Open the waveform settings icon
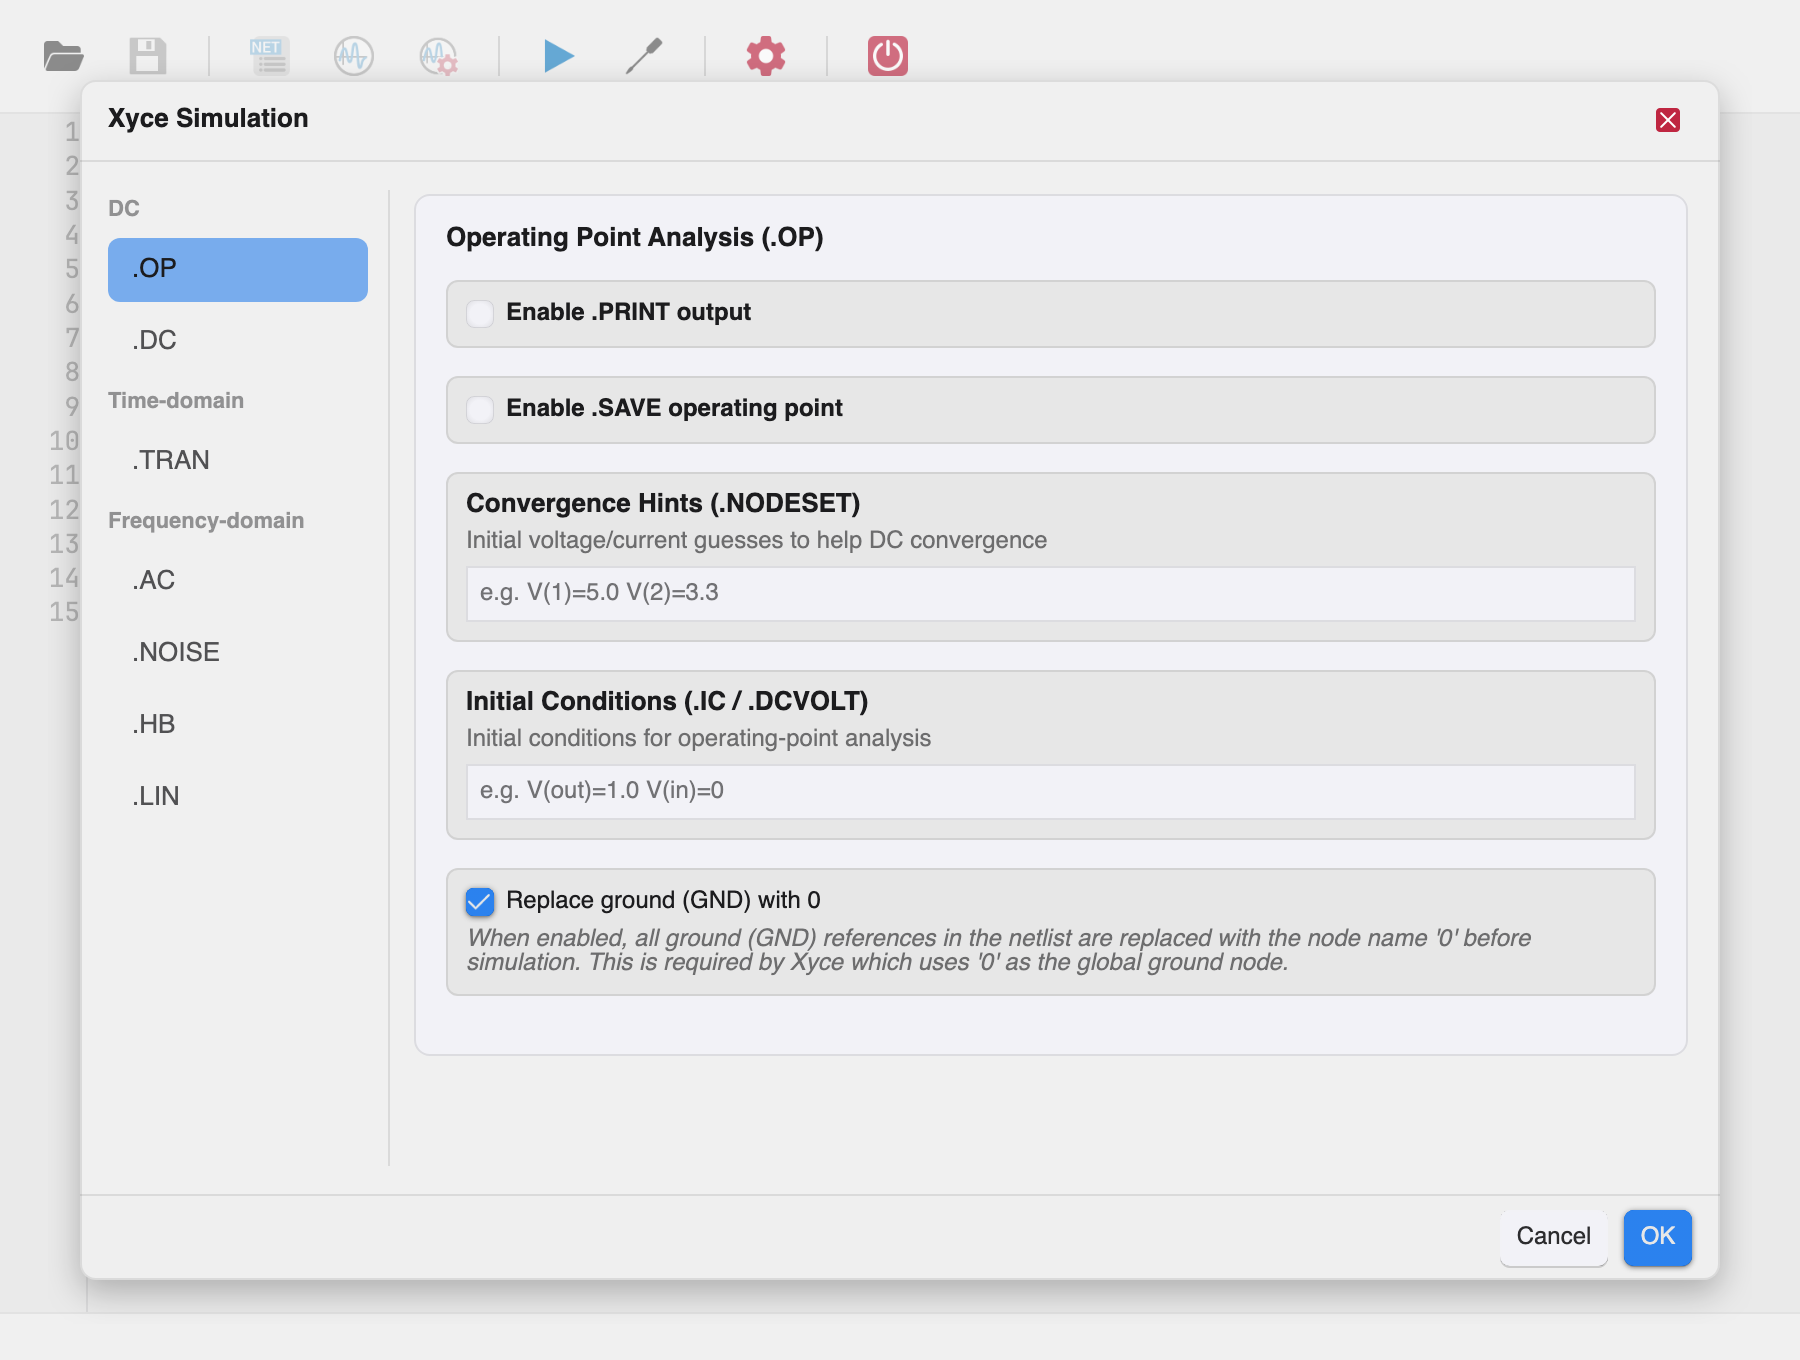This screenshot has height=1360, width=1800. [438, 56]
